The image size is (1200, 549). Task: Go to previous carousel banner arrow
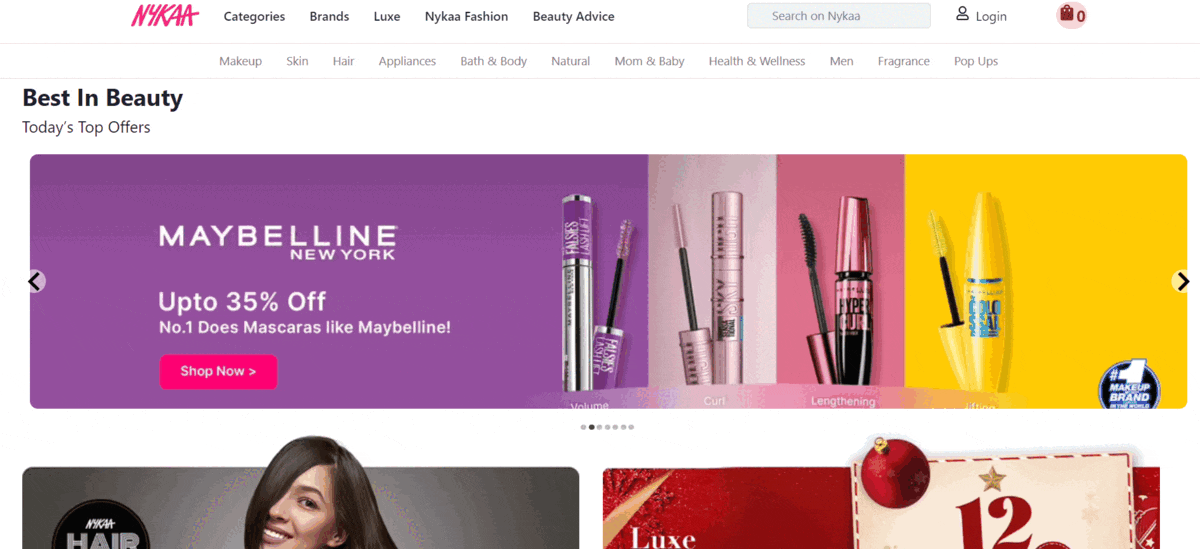click(x=36, y=282)
